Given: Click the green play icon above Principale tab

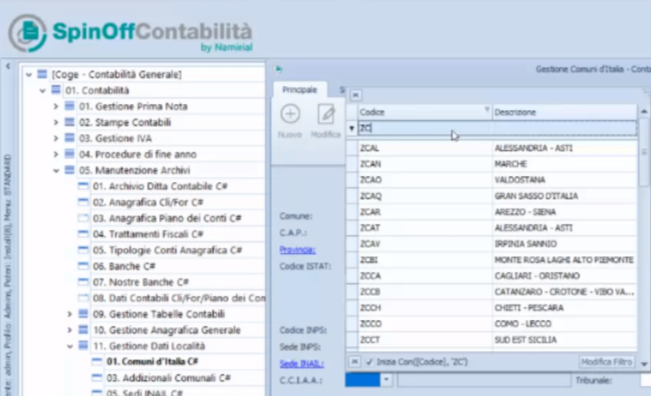Looking at the screenshot, I should 279,69.
